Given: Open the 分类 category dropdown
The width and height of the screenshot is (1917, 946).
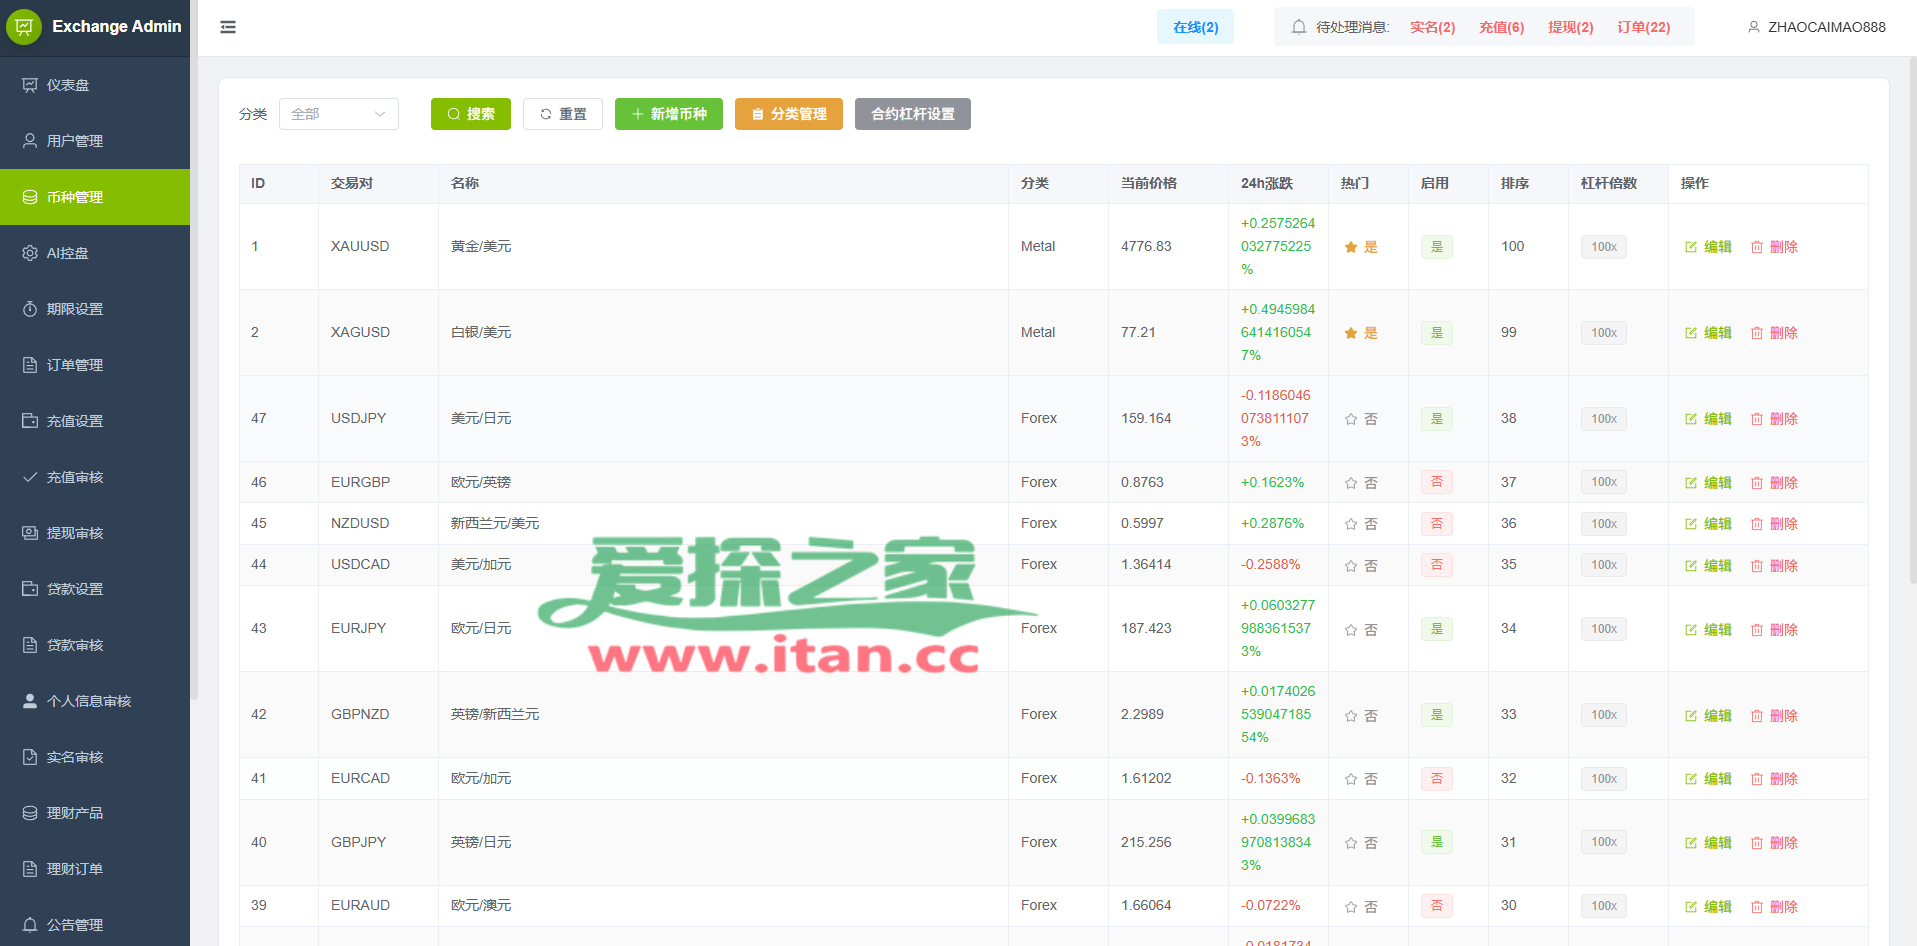Looking at the screenshot, I should pyautogui.click(x=339, y=114).
